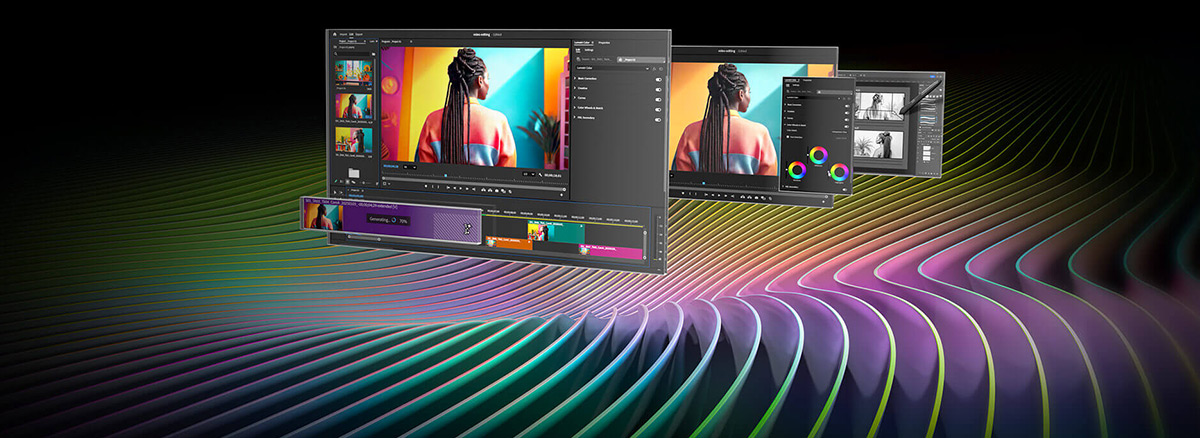Screen dimensions: 1200x438
Task: Toggle the HSL Secondary switch in the main window
Action: (658, 120)
